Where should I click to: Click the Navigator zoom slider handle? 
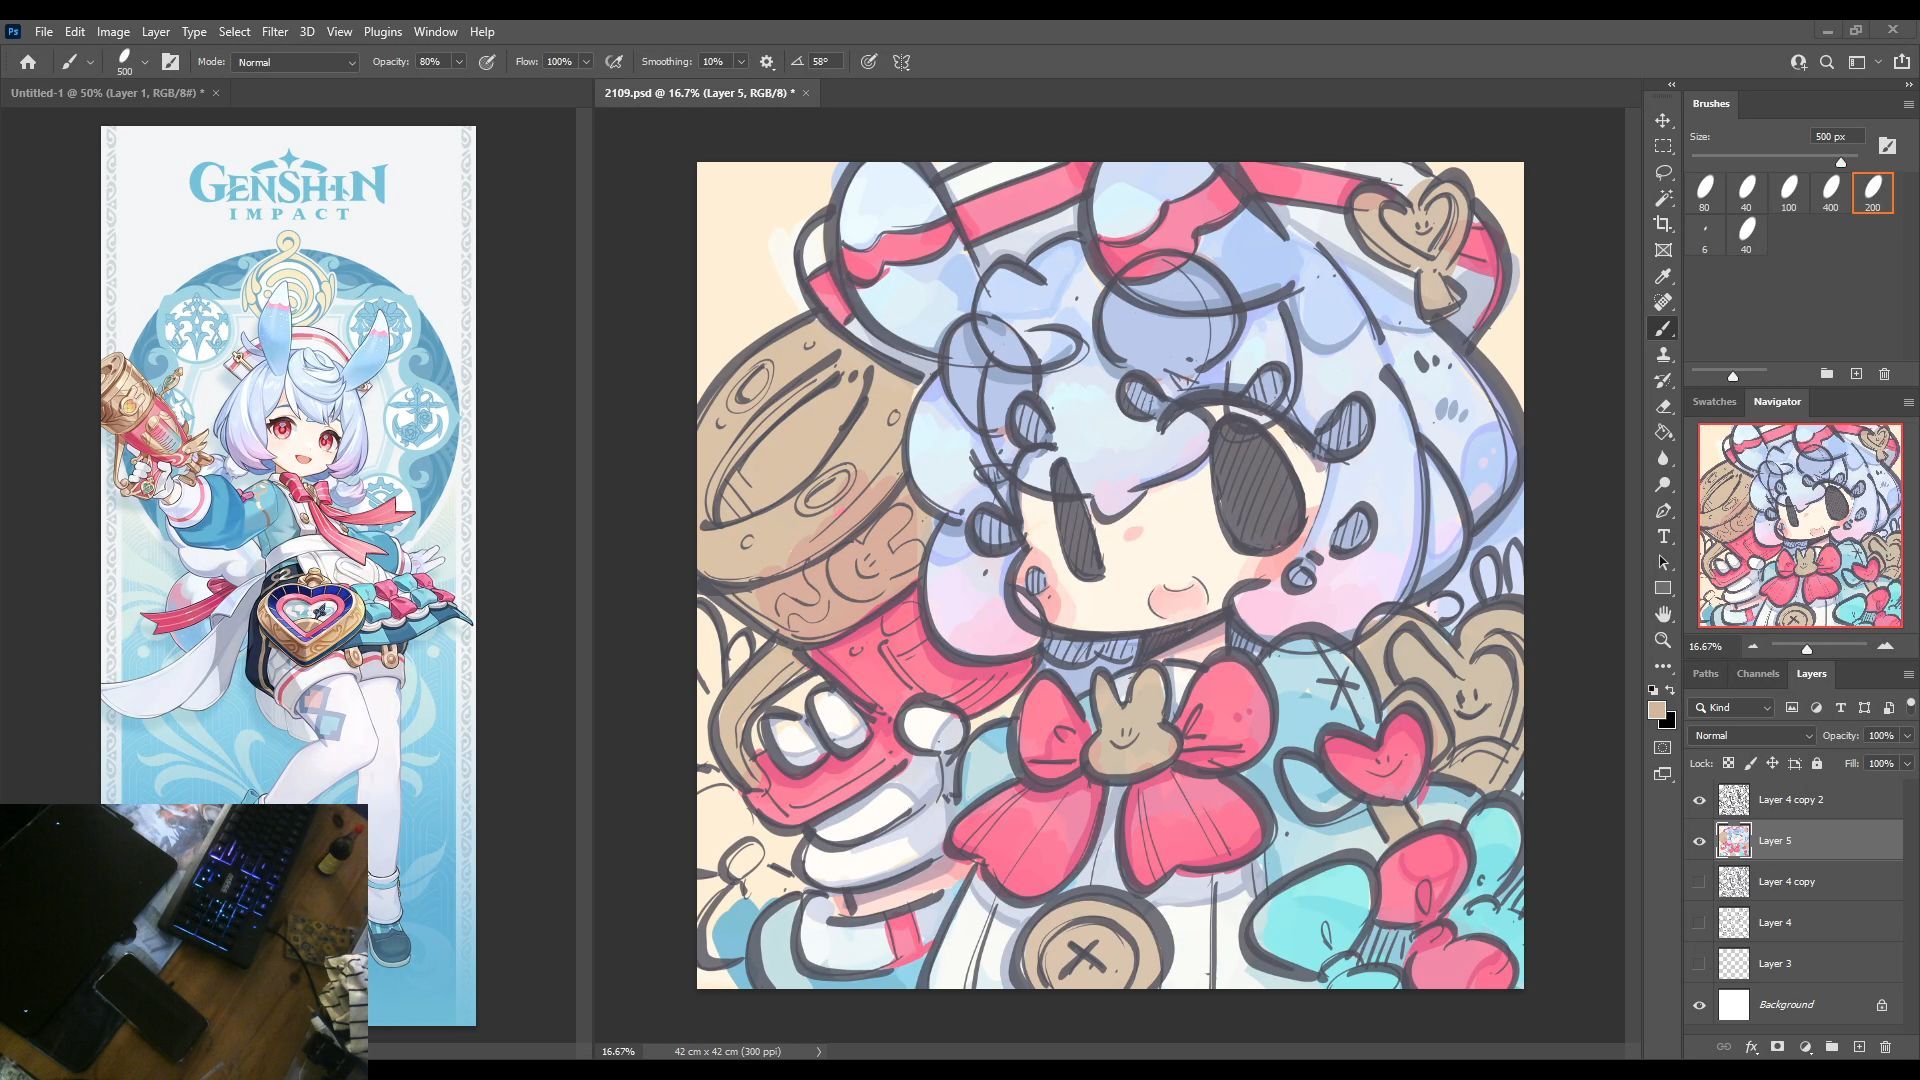coord(1806,650)
